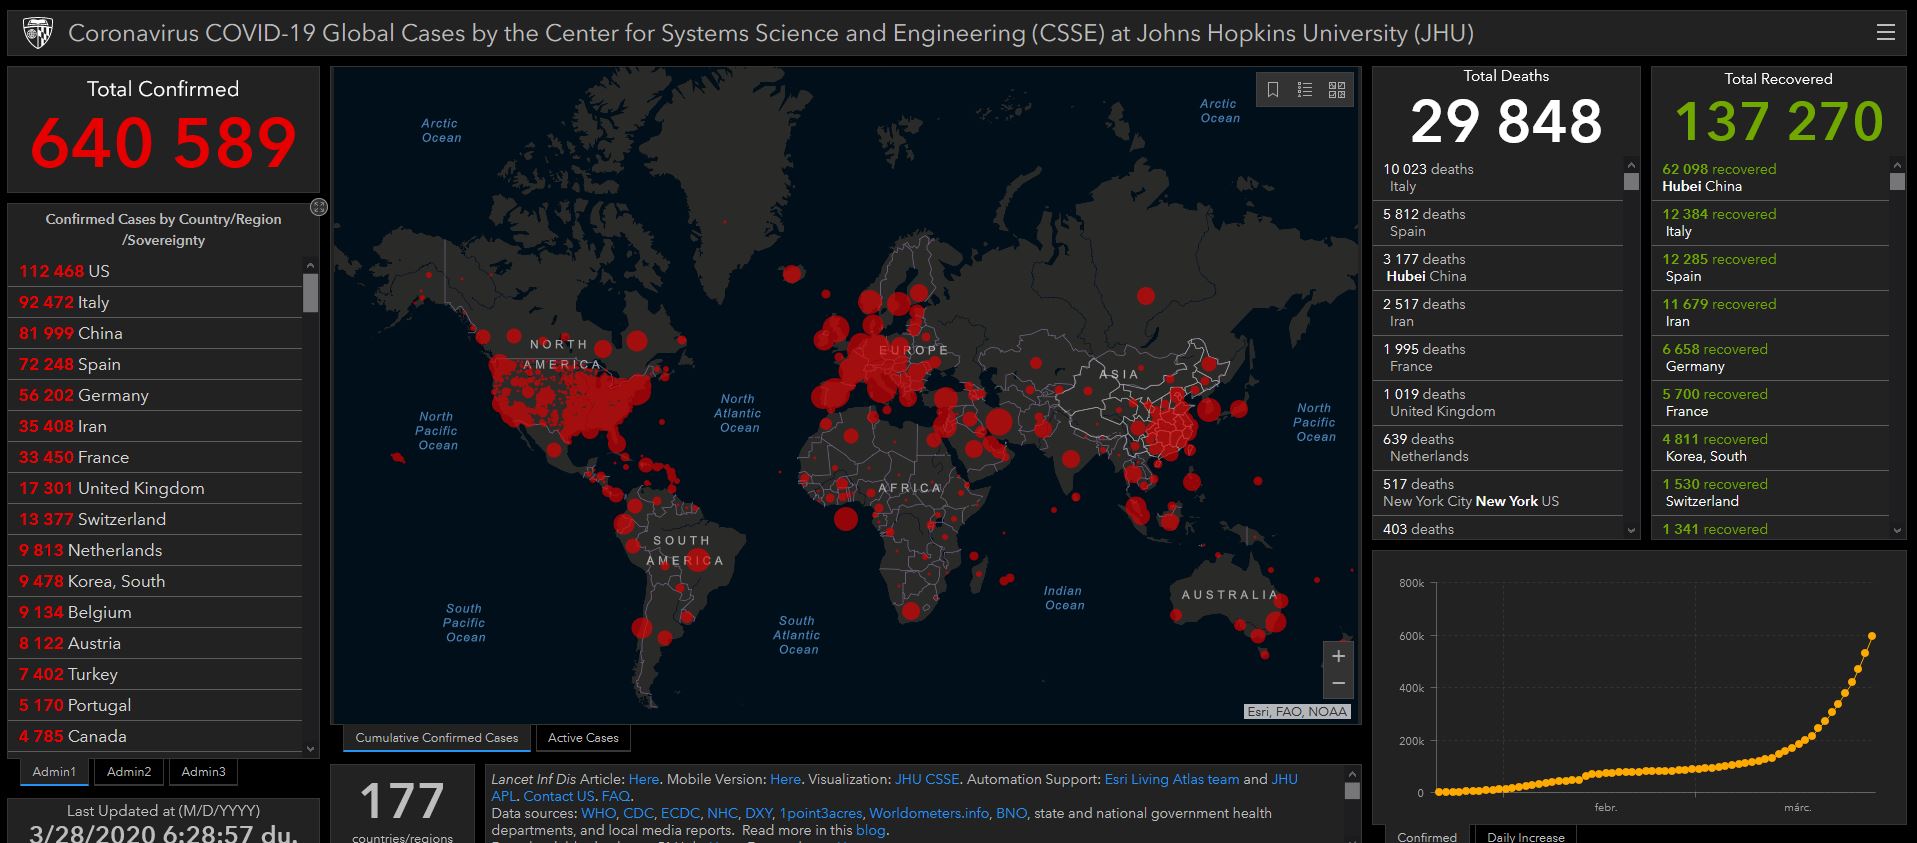The height and width of the screenshot is (843, 1917).
Task: Select the Admin3 tab
Action: coord(203,772)
